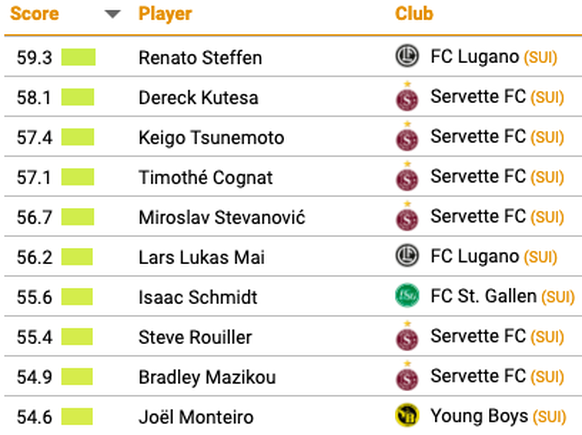Toggle sort arrow next to Score header
Screen dimensions: 582x435
click(112, 14)
